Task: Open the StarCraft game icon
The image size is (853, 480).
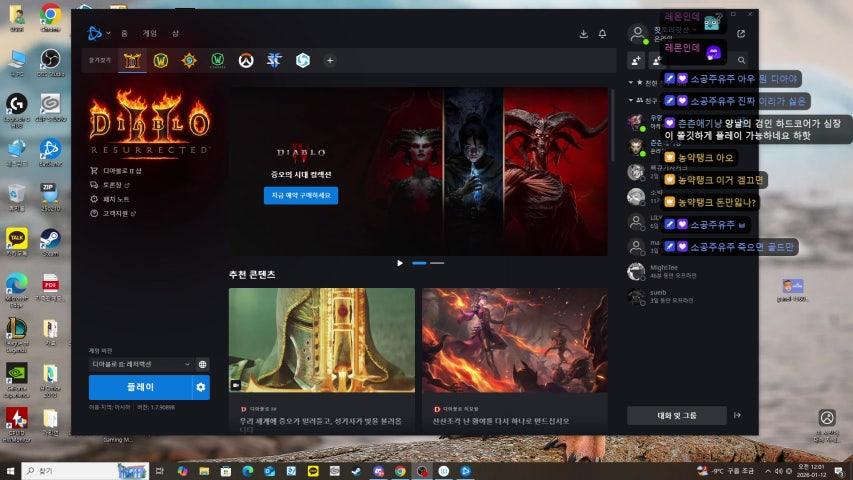Action: (x=274, y=60)
